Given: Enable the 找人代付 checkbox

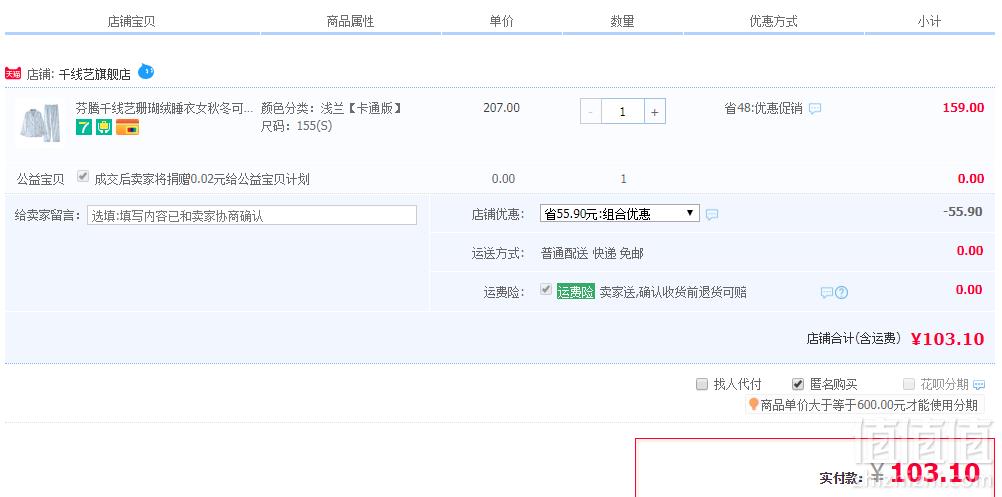Looking at the screenshot, I should (702, 384).
